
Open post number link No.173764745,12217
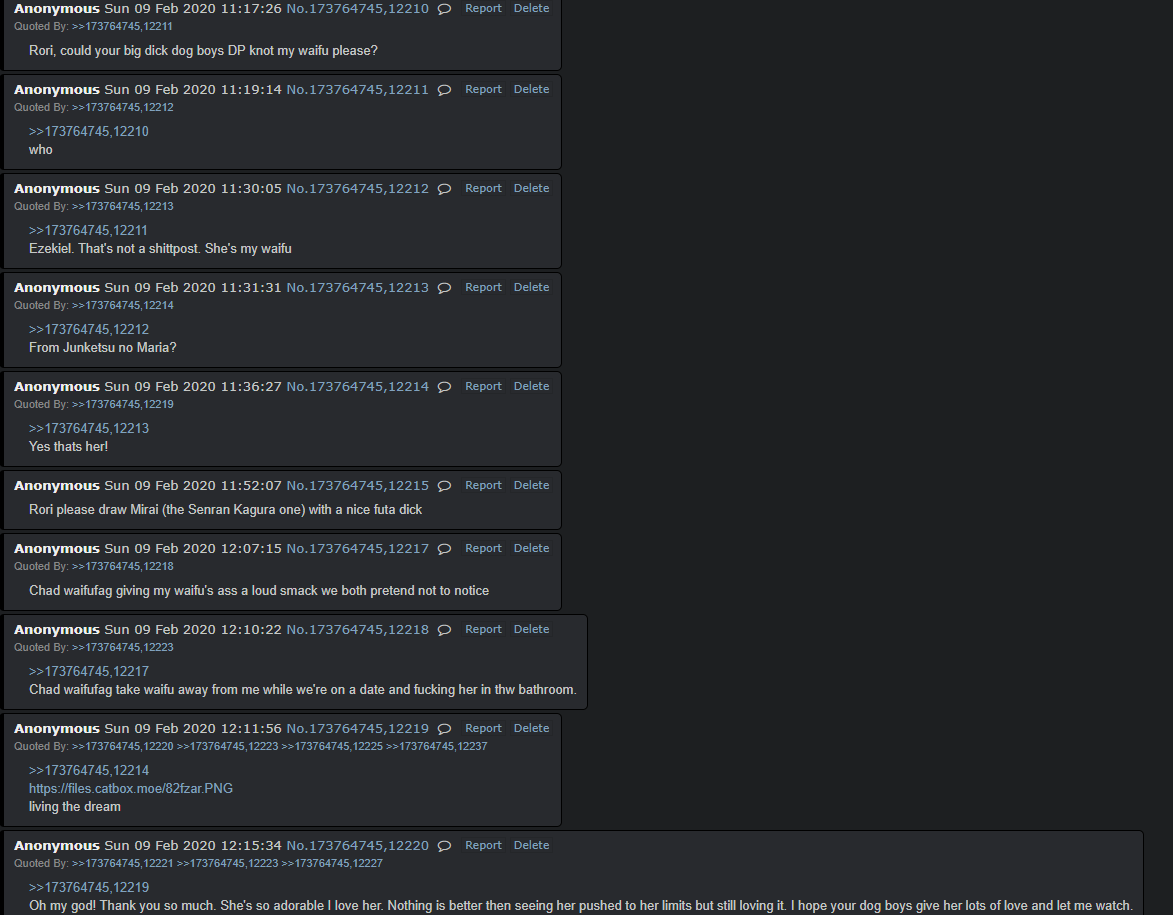point(358,548)
